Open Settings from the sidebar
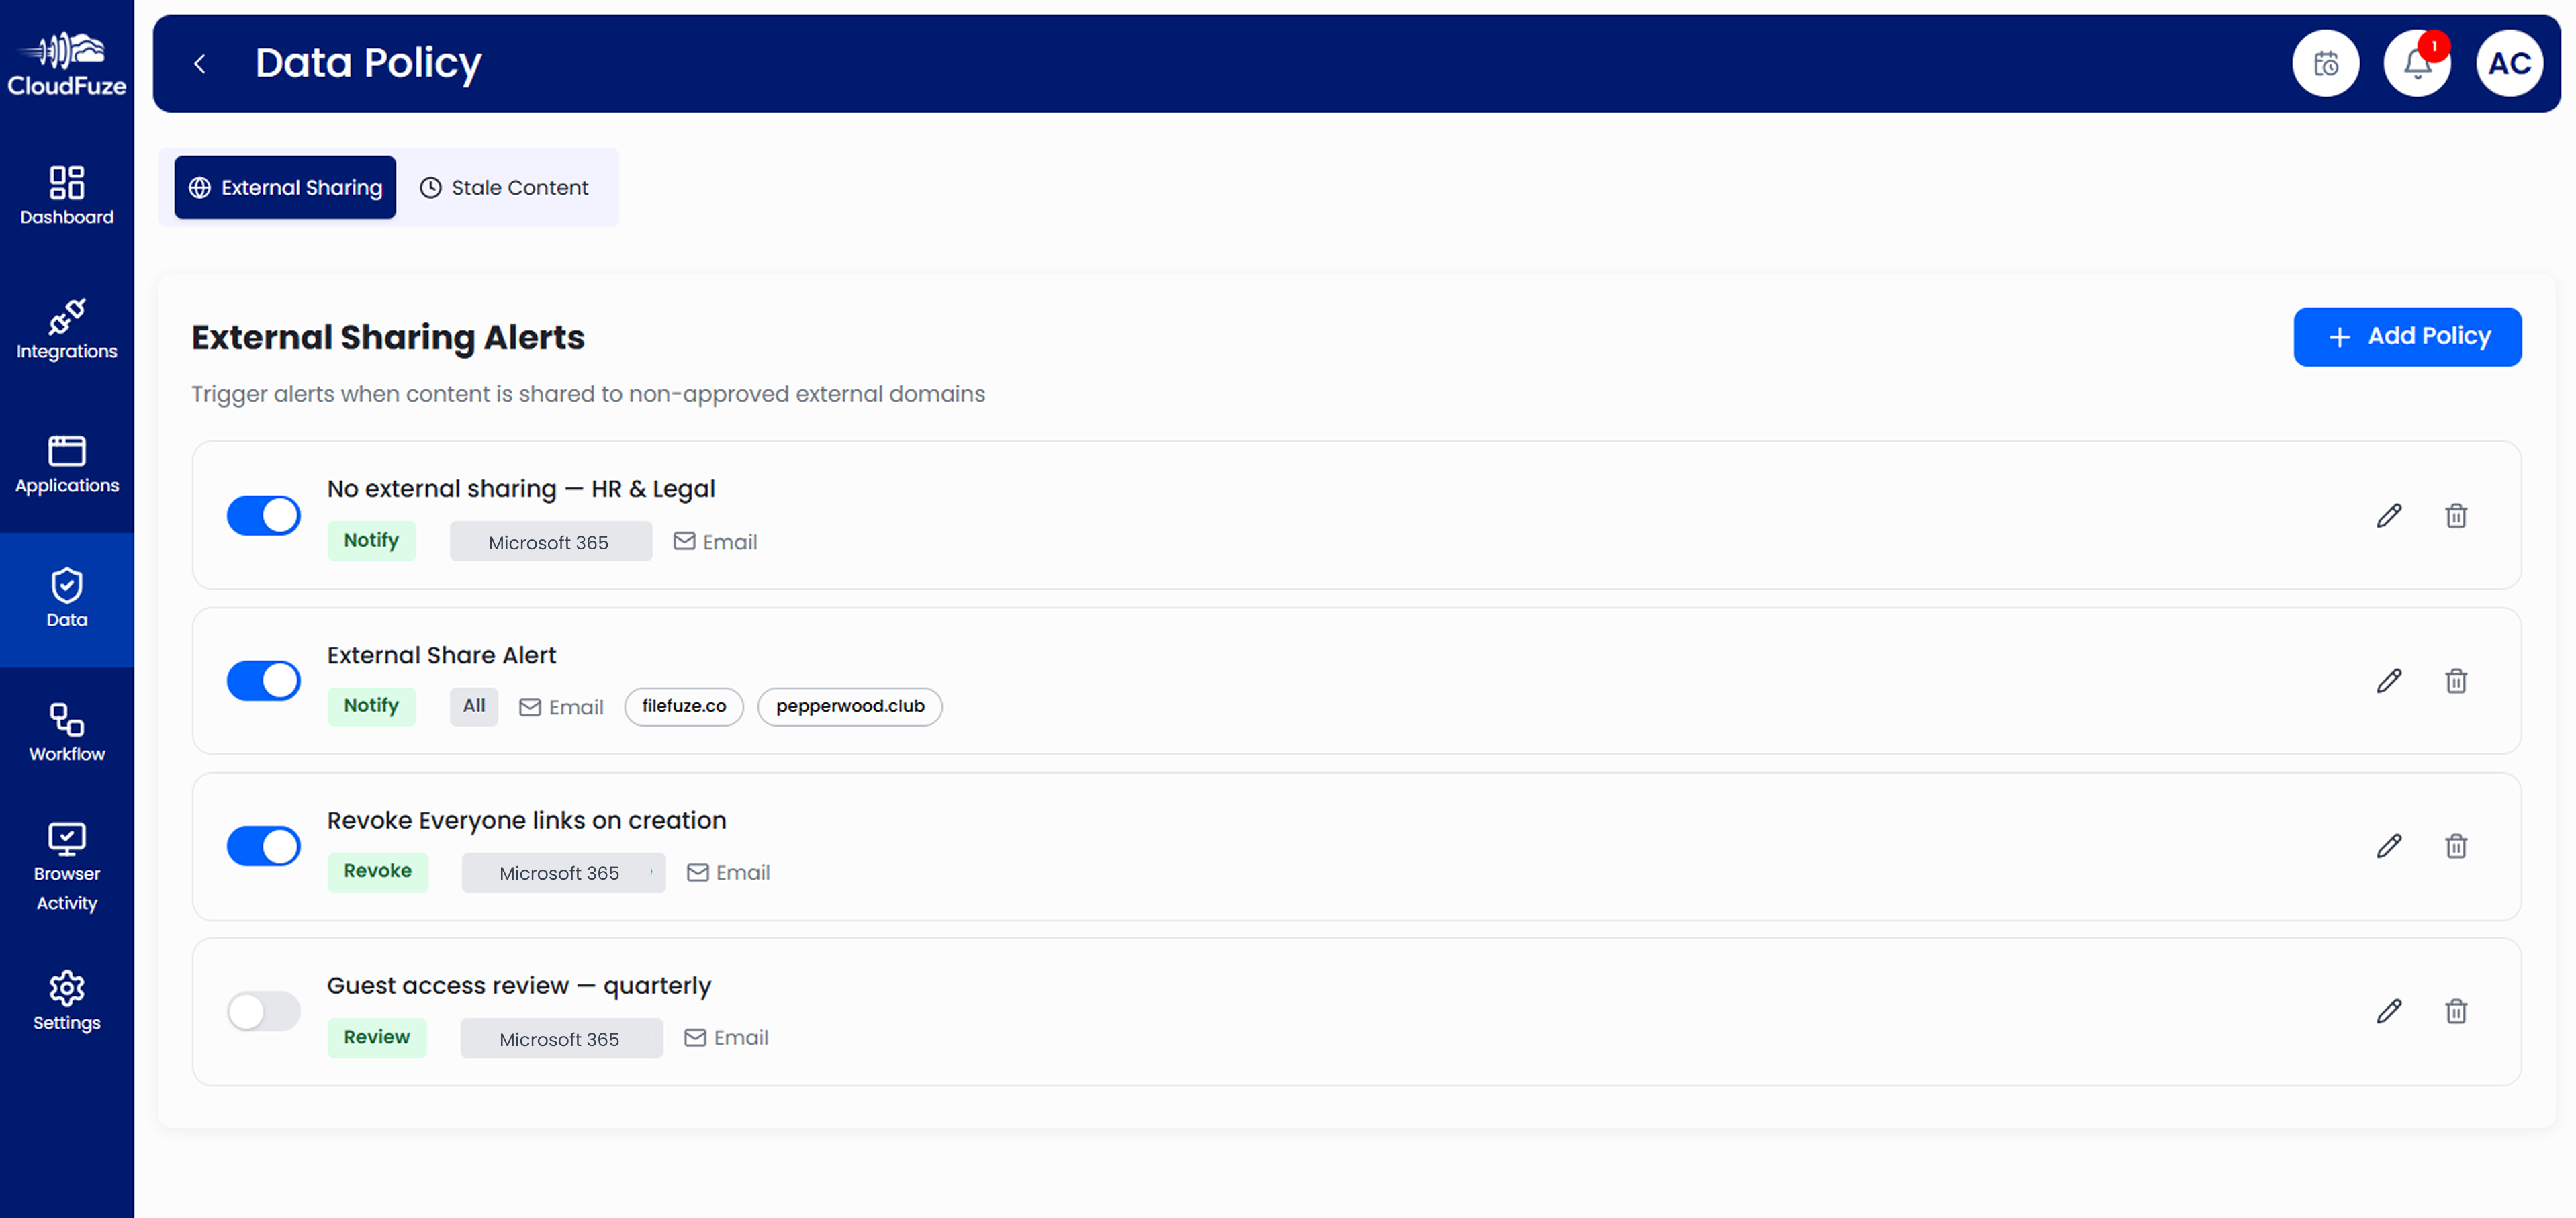 tap(66, 1000)
